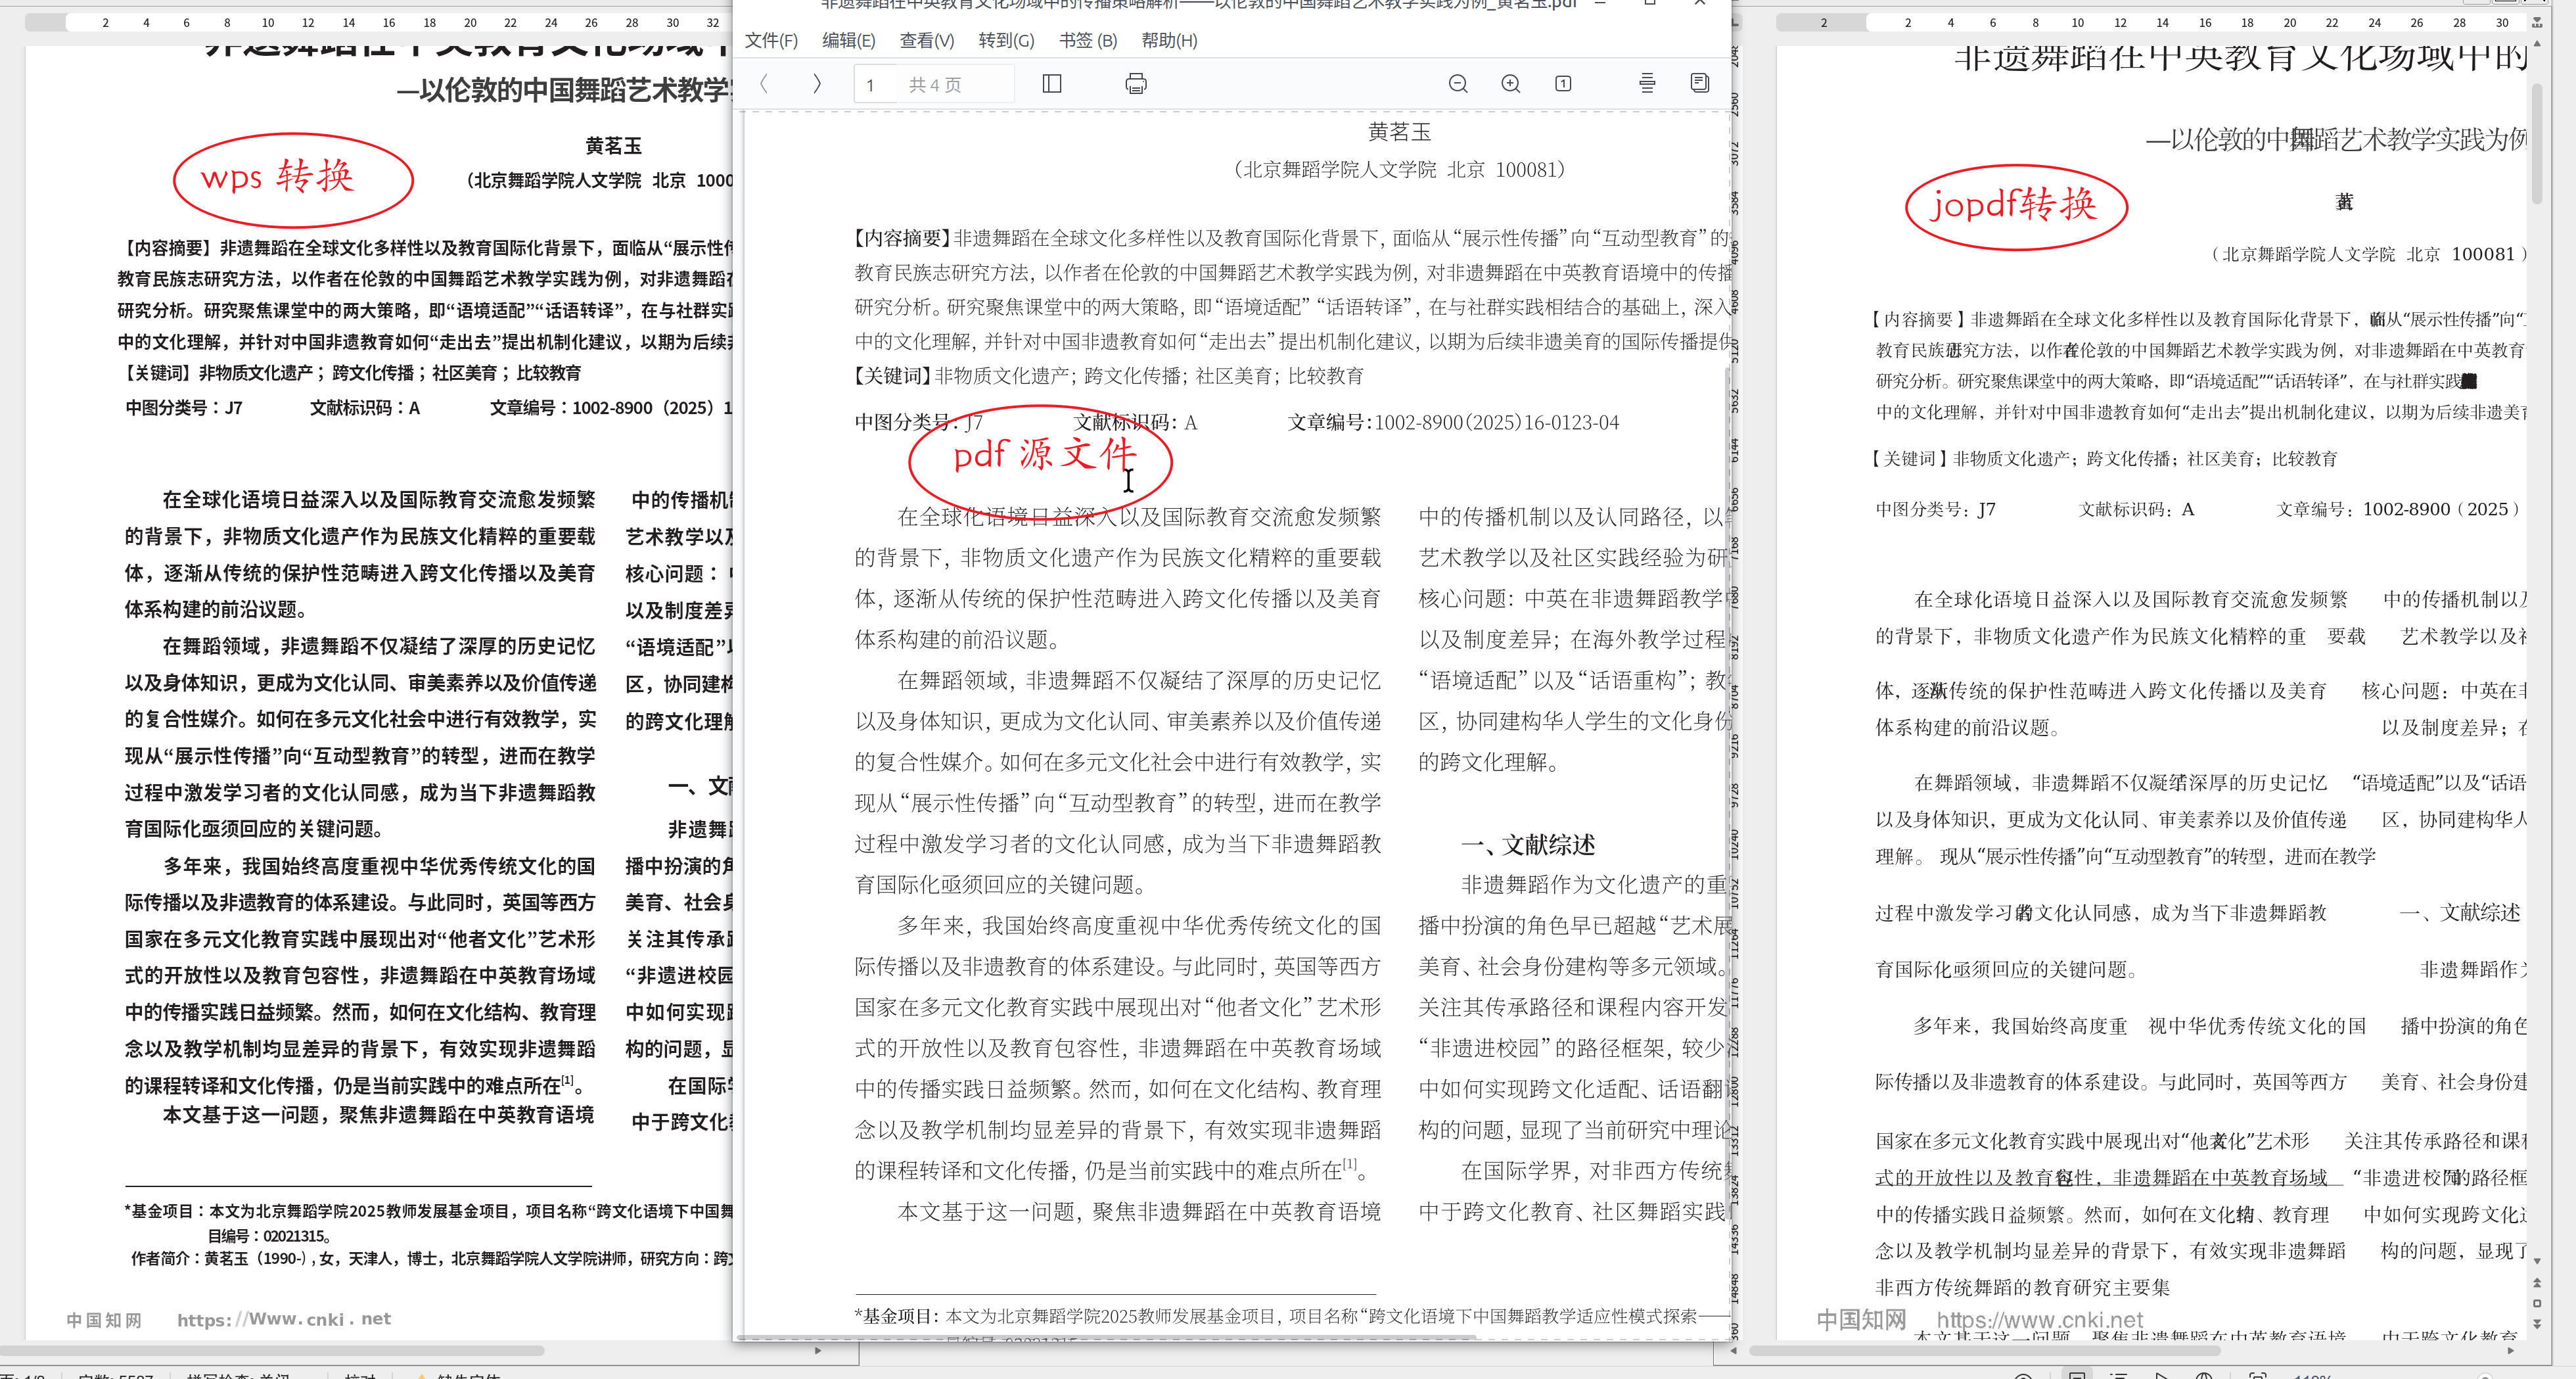Open the 书签(B) menu

(1087, 40)
